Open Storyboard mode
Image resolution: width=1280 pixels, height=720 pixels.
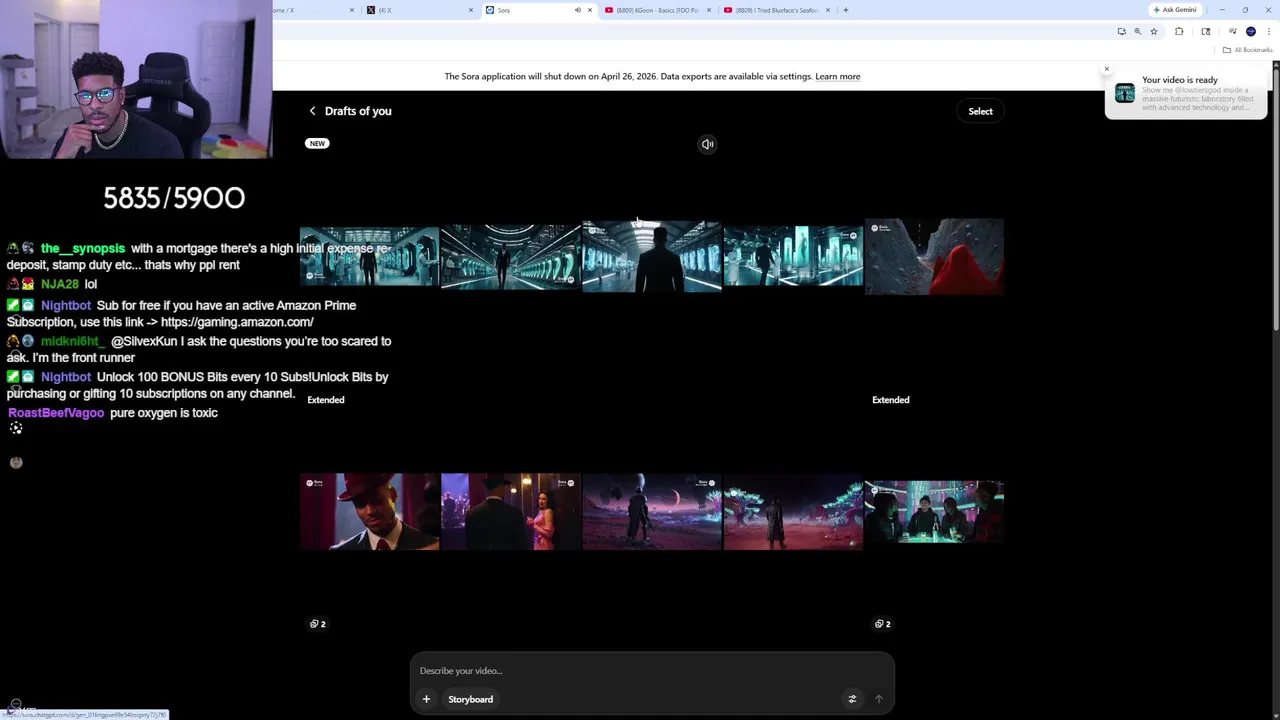click(470, 699)
